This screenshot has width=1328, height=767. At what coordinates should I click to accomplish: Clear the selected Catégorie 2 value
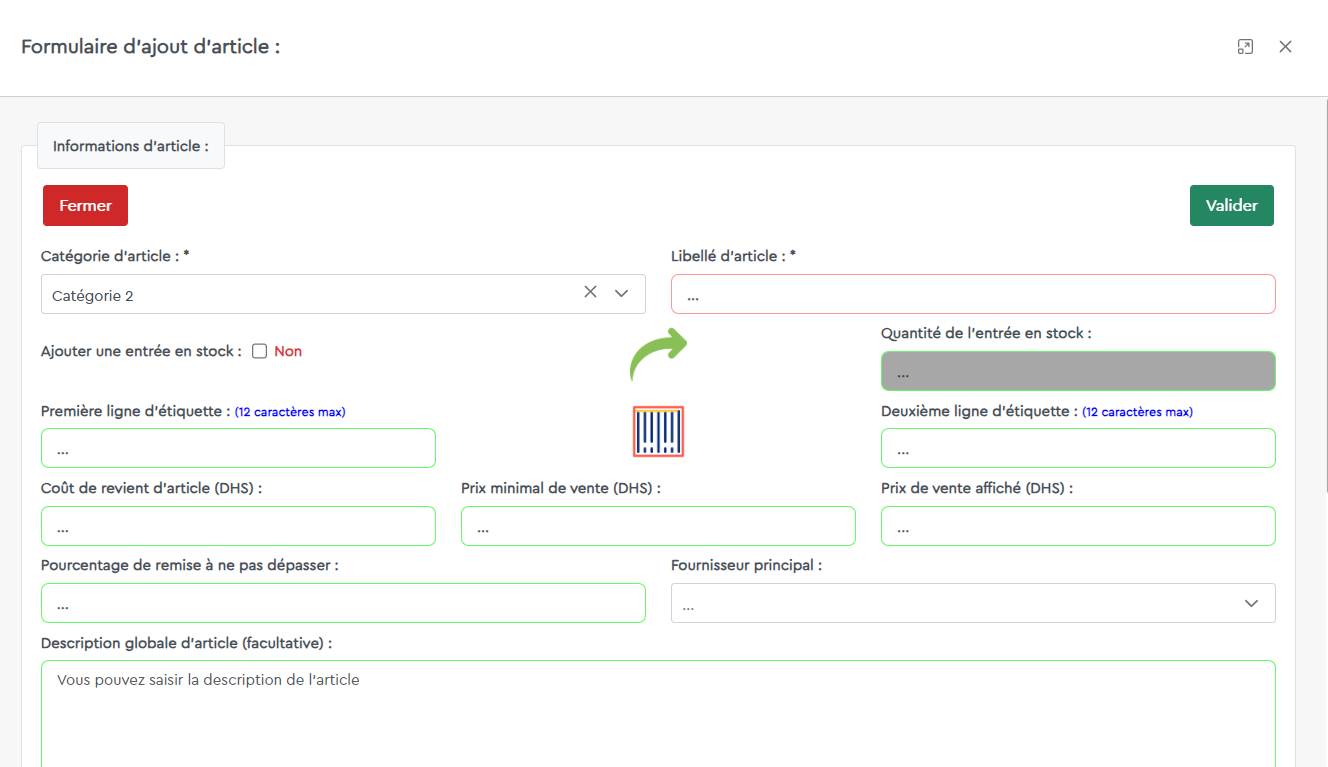coord(590,292)
